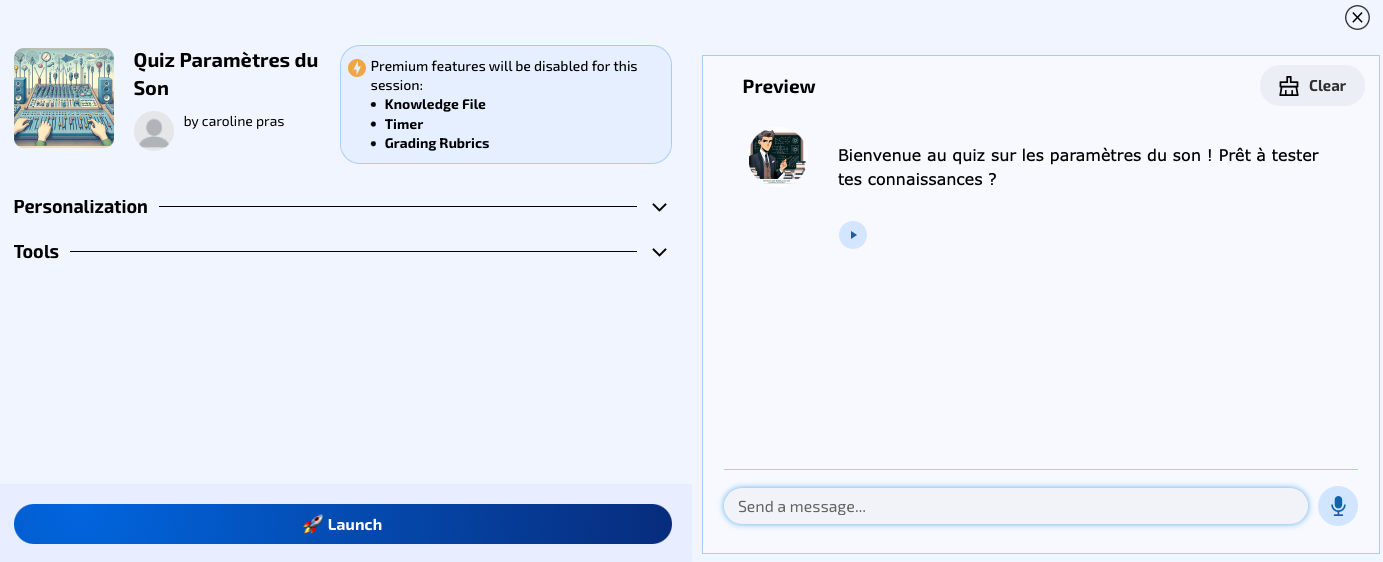This screenshot has height=562, width=1383.
Task: Click the Personalization section heading
Action: tap(81, 207)
